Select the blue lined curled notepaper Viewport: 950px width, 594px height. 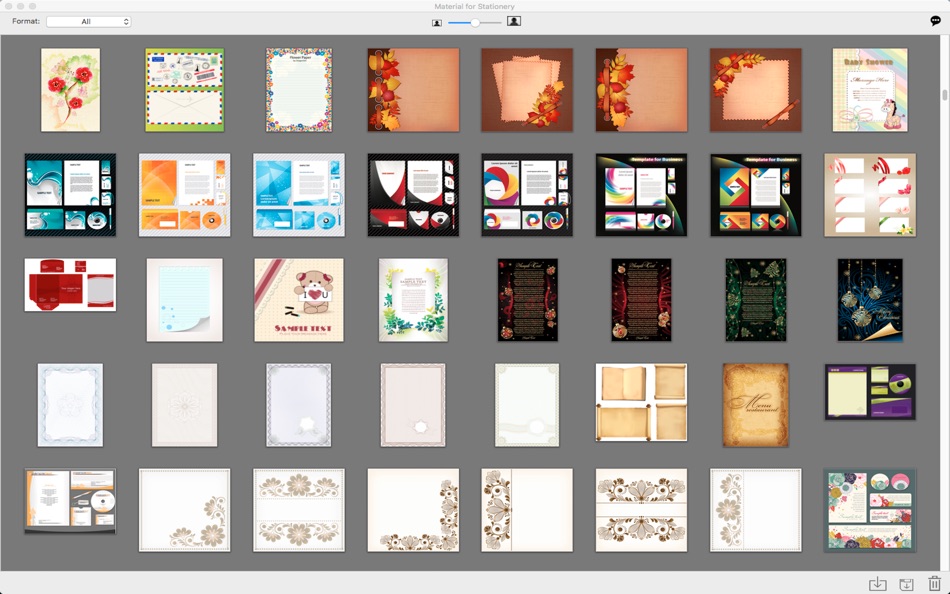coord(185,300)
